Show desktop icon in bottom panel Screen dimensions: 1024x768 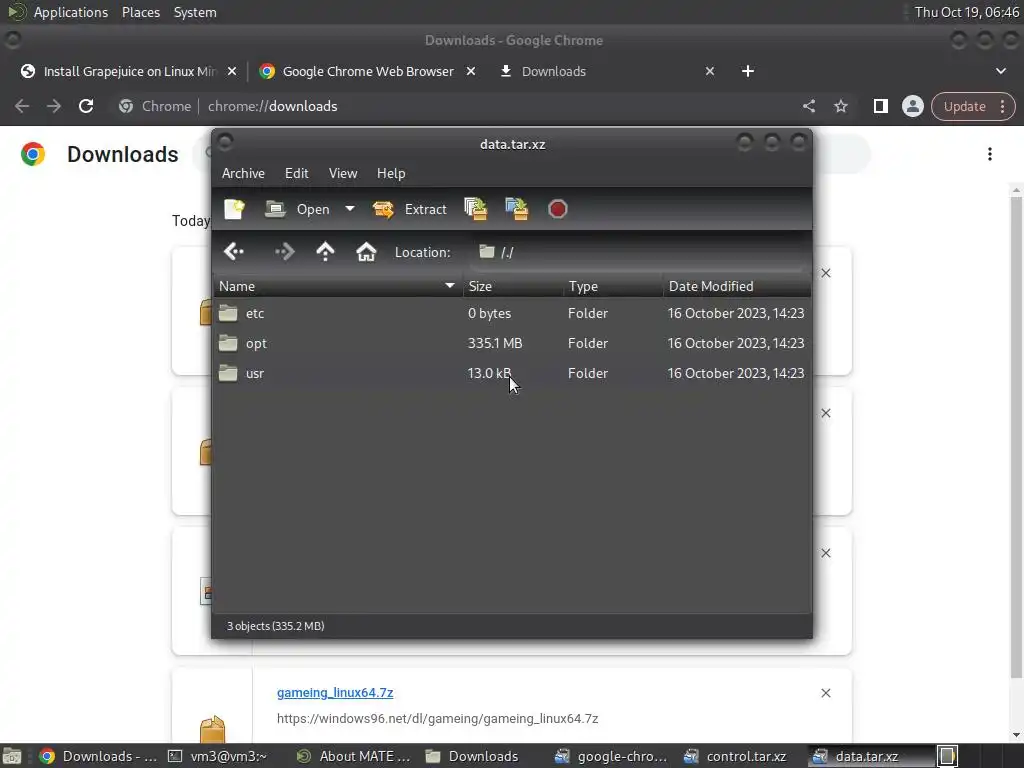click(x=12, y=756)
